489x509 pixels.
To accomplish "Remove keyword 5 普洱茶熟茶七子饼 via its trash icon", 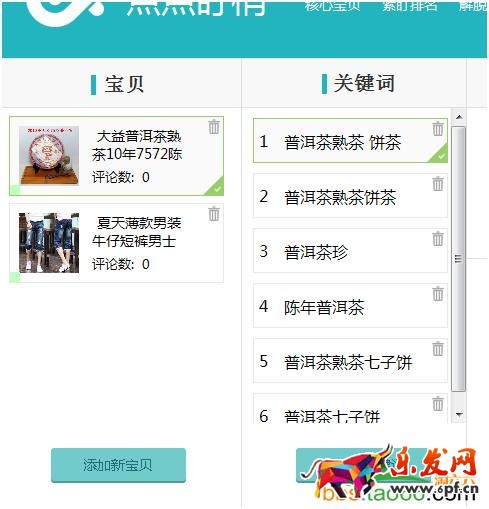I will click(x=438, y=349).
